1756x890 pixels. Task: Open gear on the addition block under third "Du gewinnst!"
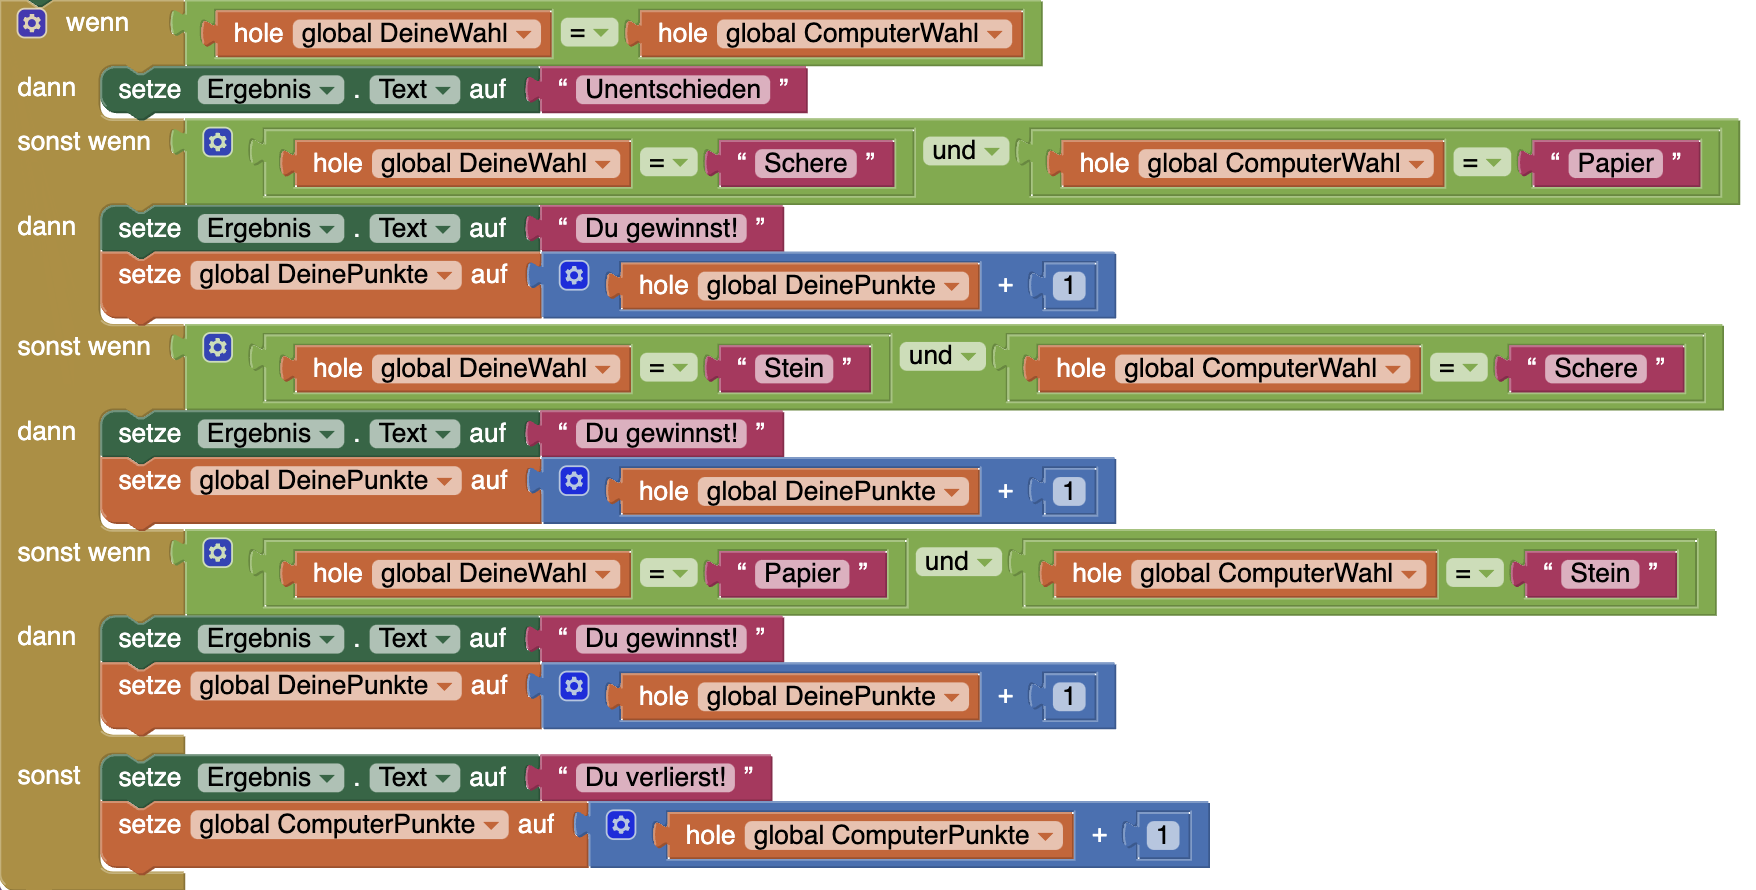pos(574,686)
